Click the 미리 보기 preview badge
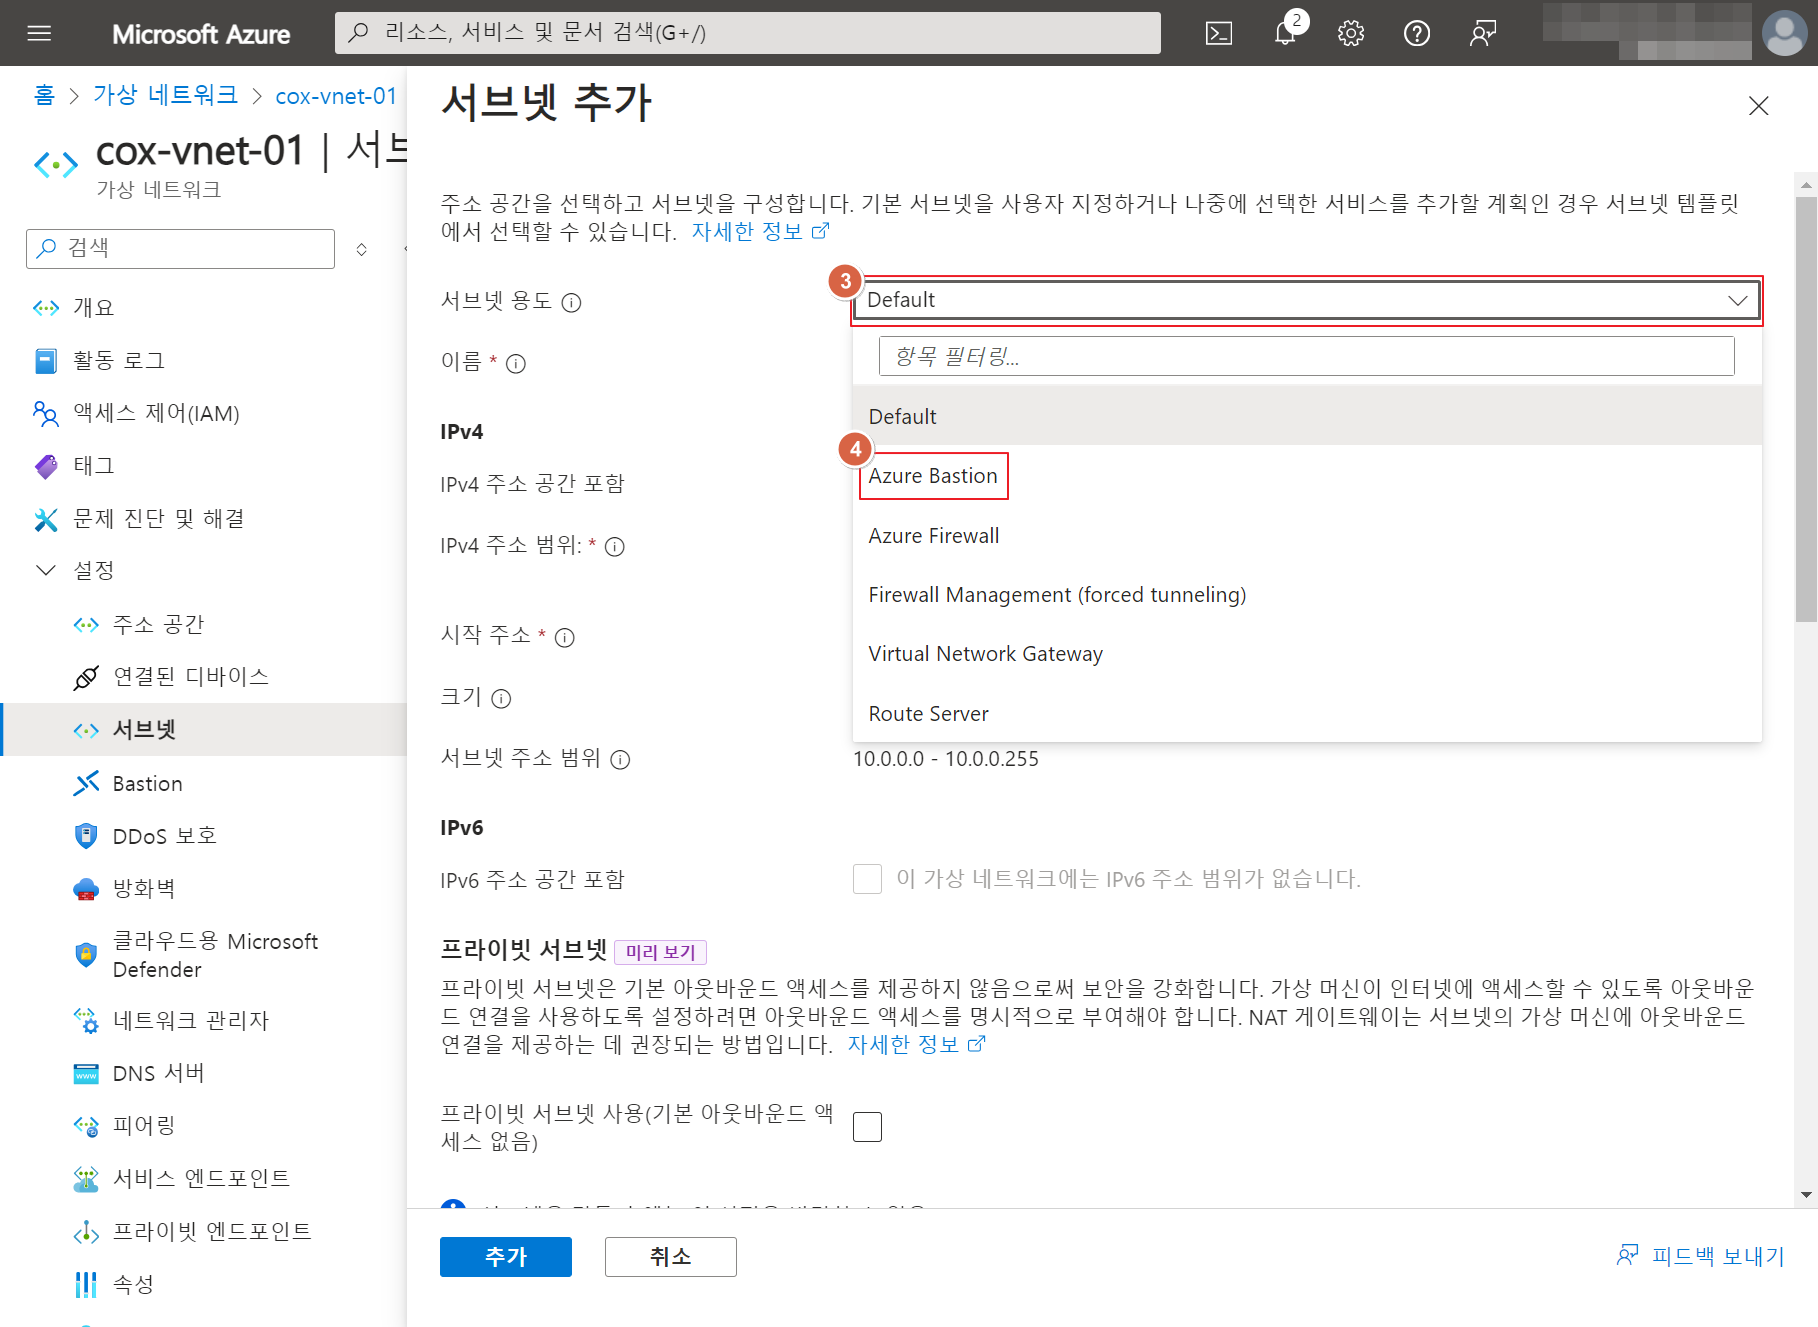This screenshot has height=1327, width=1818. [660, 952]
